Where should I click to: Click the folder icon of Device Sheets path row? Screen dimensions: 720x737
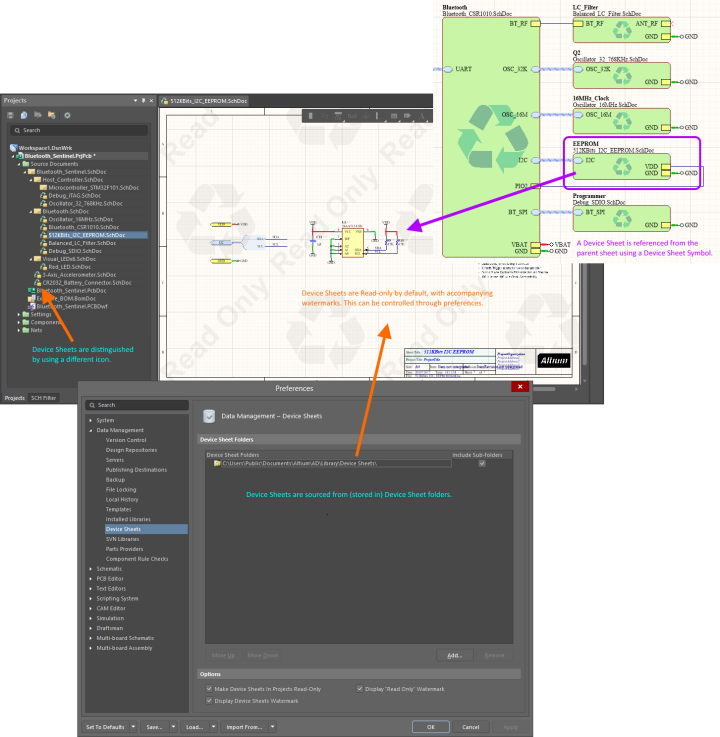point(217,463)
